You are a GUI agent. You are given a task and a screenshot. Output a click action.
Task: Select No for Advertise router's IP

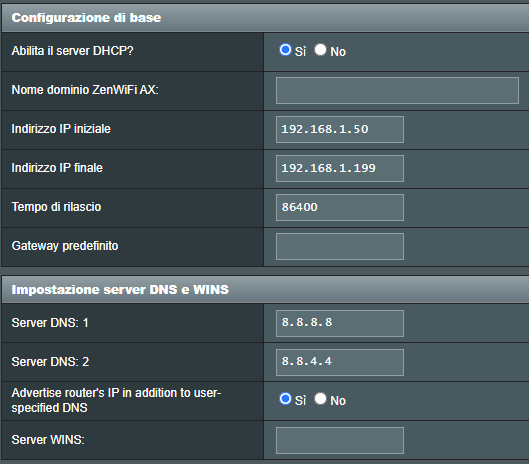tap(320, 399)
